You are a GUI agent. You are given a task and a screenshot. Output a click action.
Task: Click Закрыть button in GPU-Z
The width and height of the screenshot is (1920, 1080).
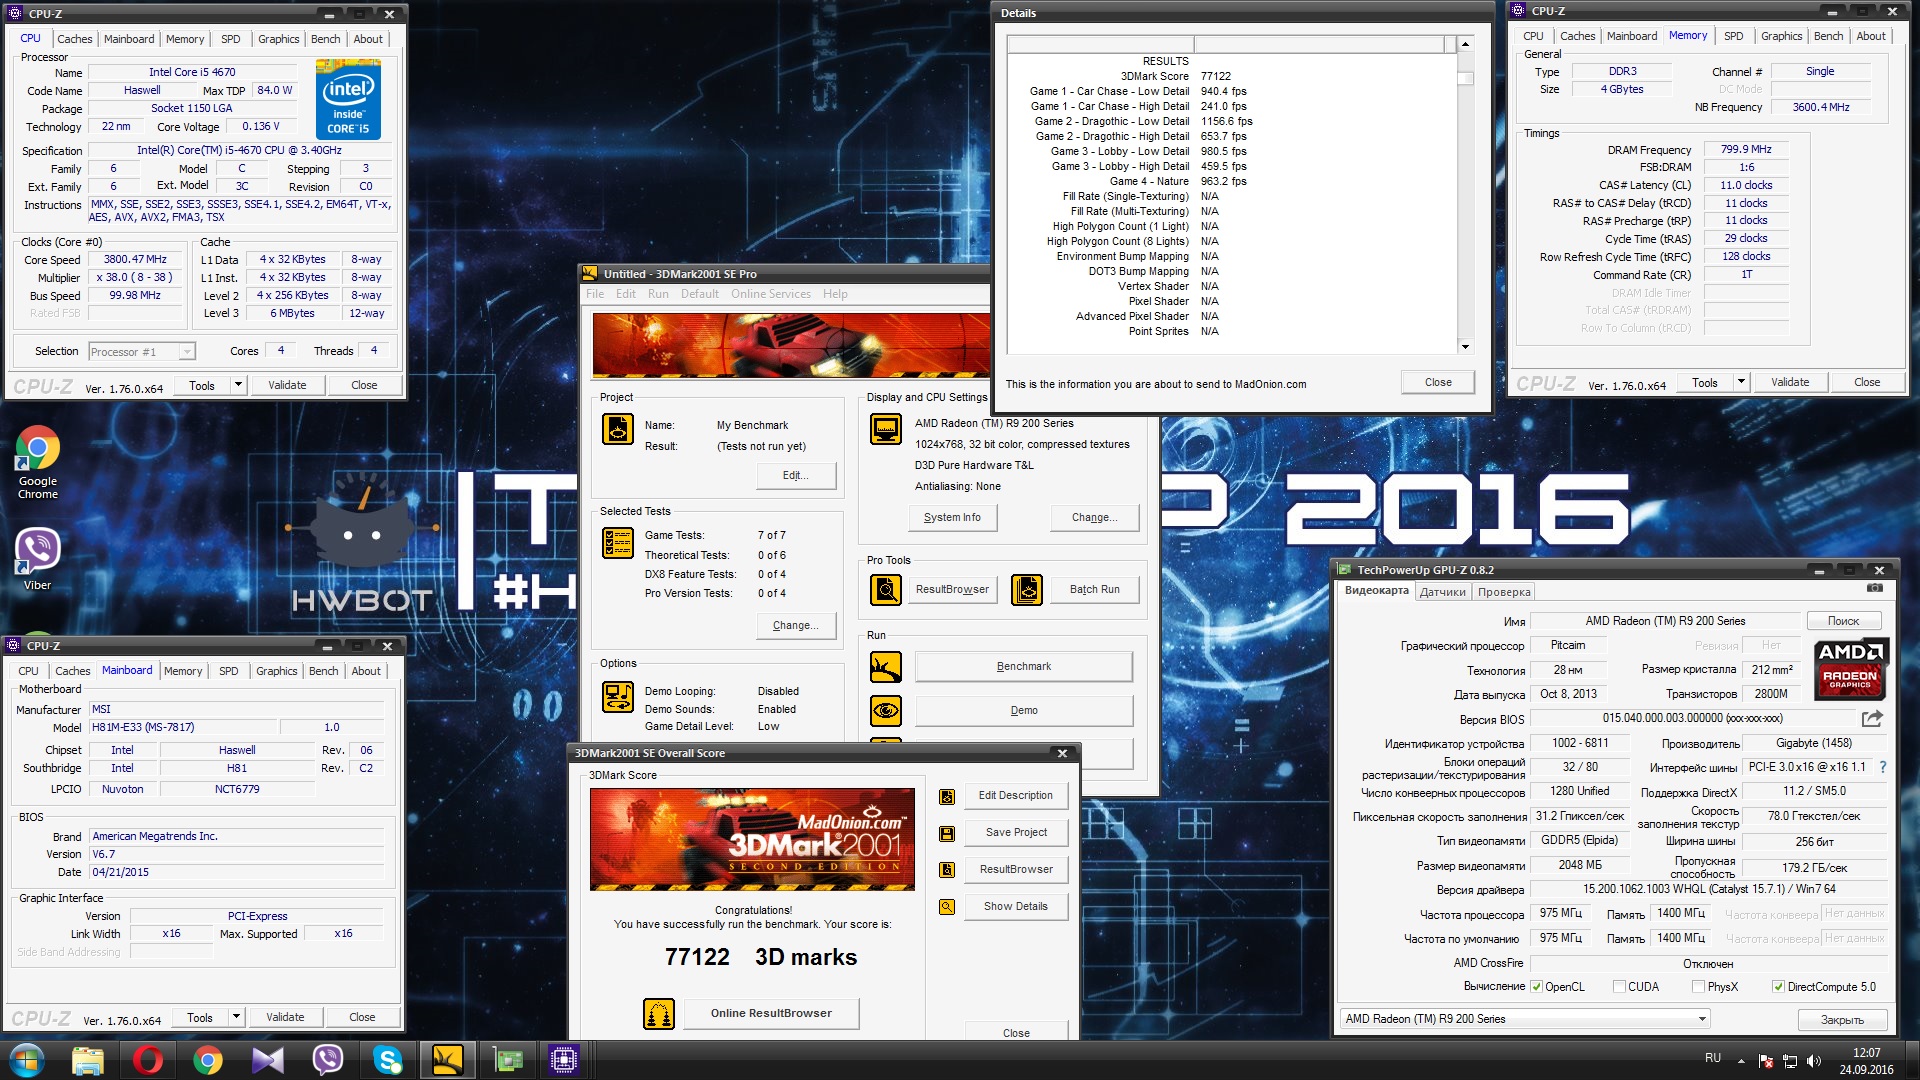1842,1020
